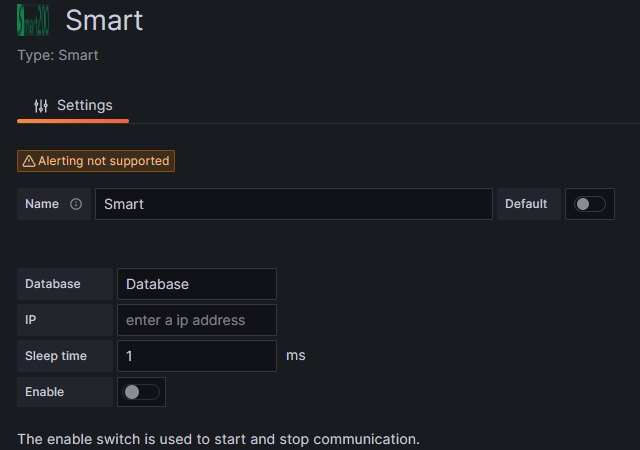Toggle the Default switch on
Screen dimensions: 640x450
(590, 204)
